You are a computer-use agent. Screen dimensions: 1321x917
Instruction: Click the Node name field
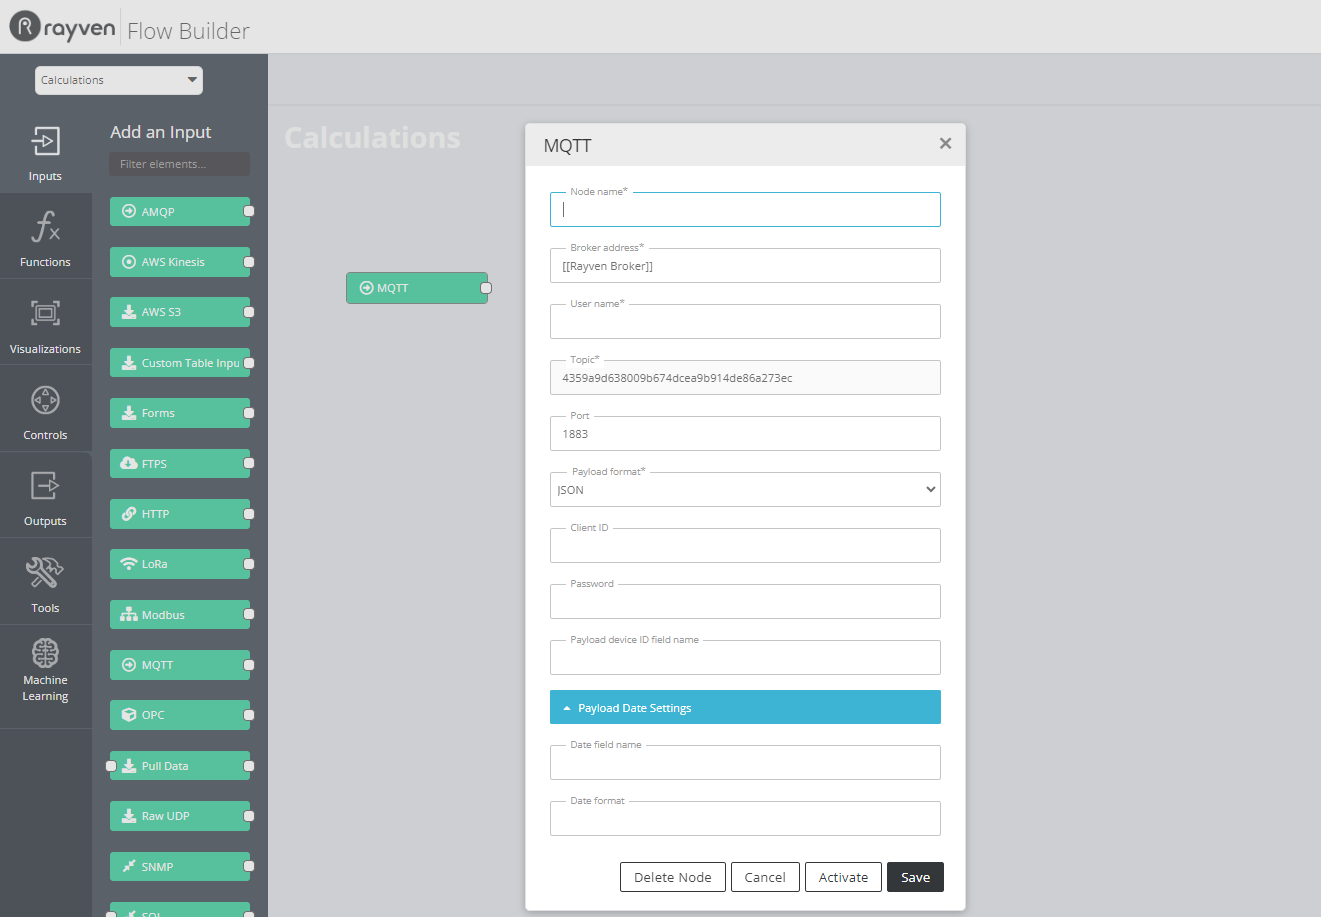[745, 210]
